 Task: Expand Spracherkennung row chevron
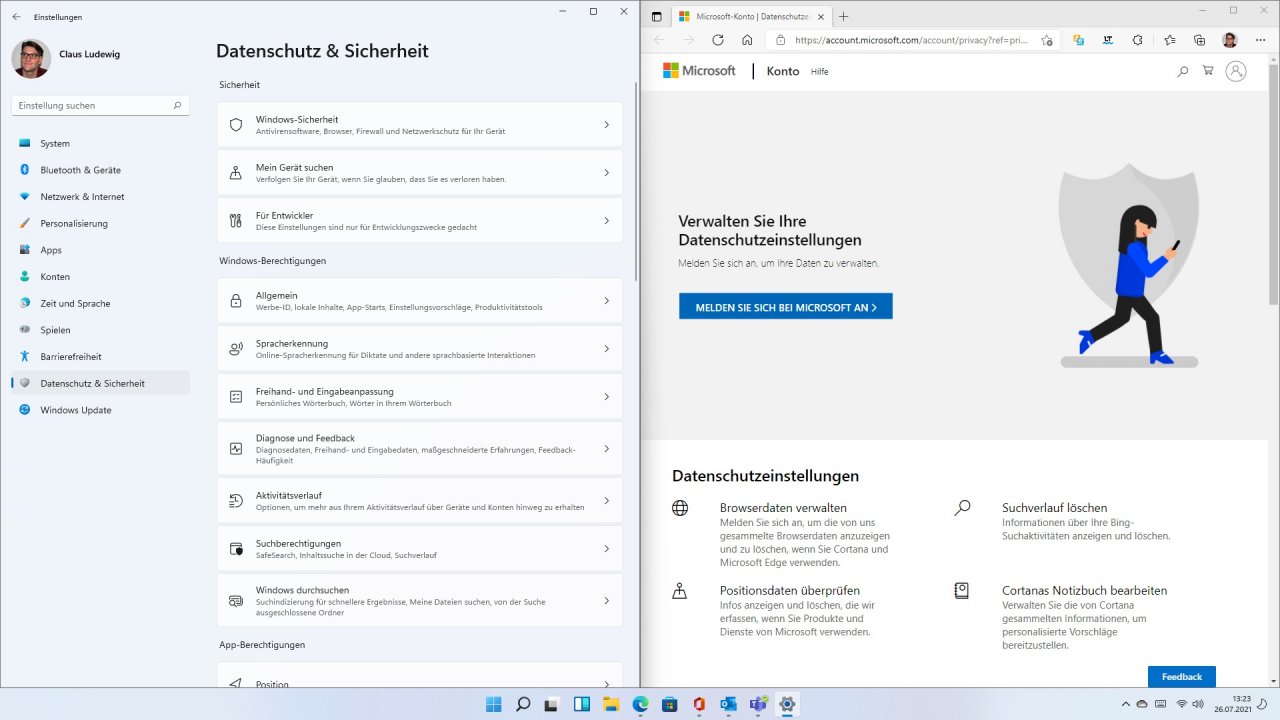click(606, 349)
